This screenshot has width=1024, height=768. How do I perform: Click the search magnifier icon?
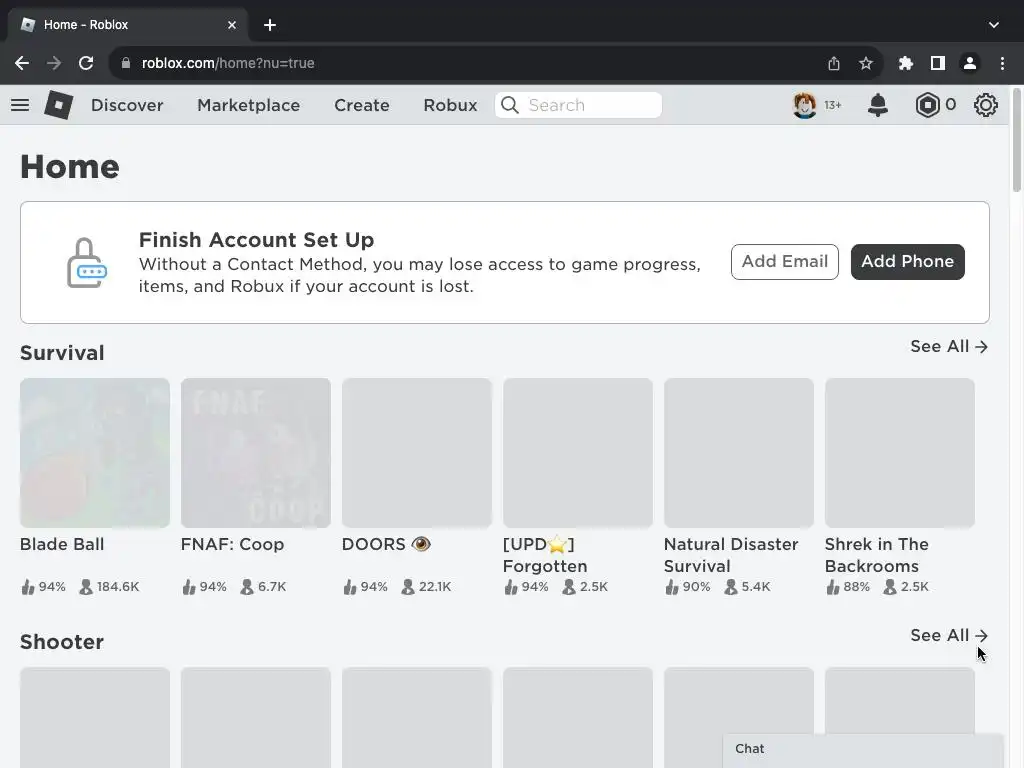510,105
